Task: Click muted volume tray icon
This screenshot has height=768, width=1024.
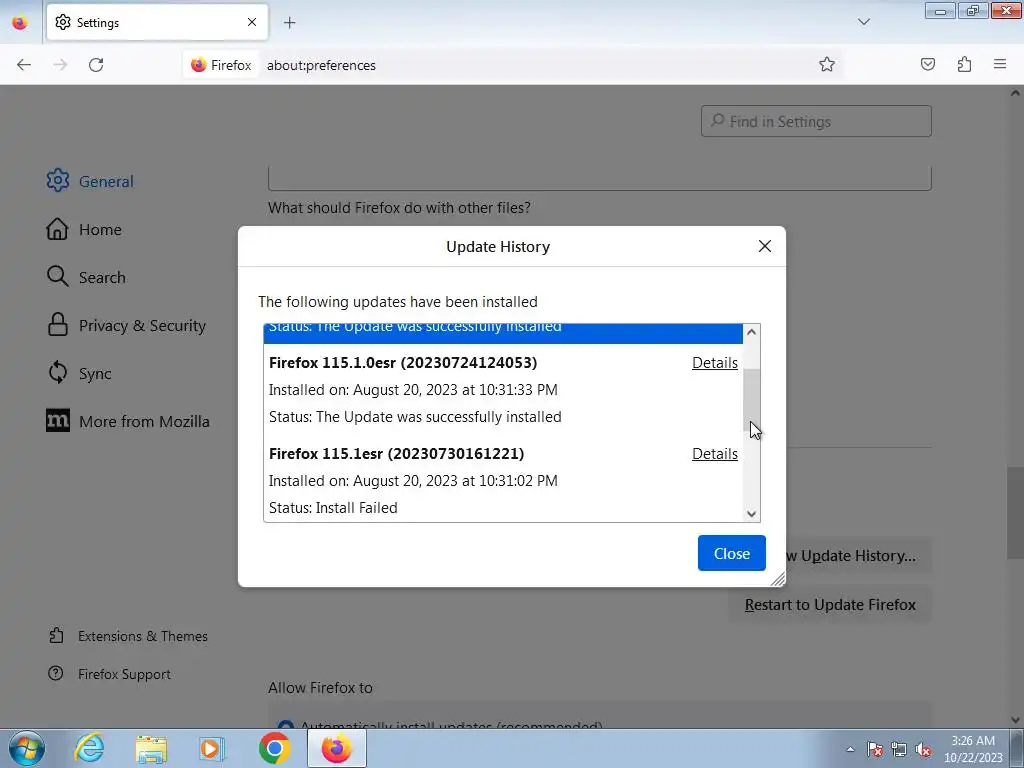Action: pyautogui.click(x=923, y=749)
